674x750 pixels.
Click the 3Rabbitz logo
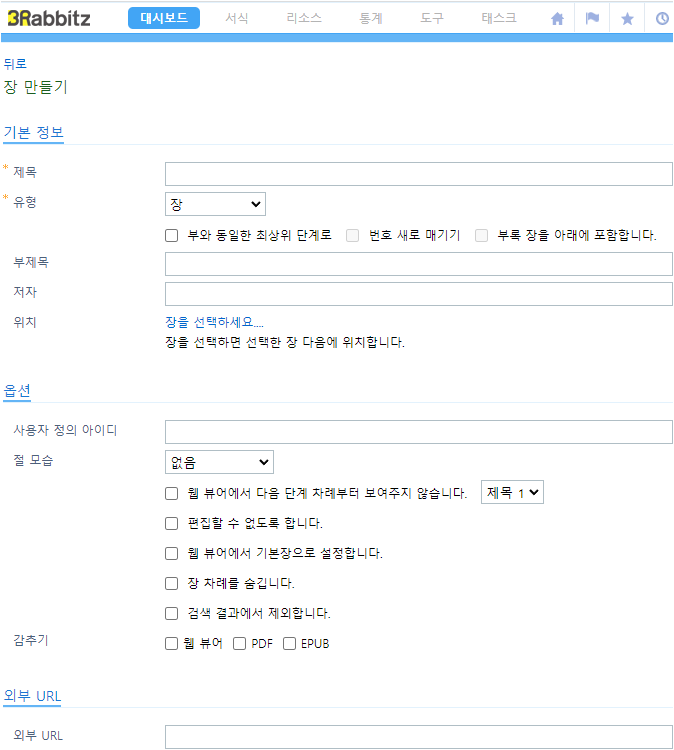[49, 19]
